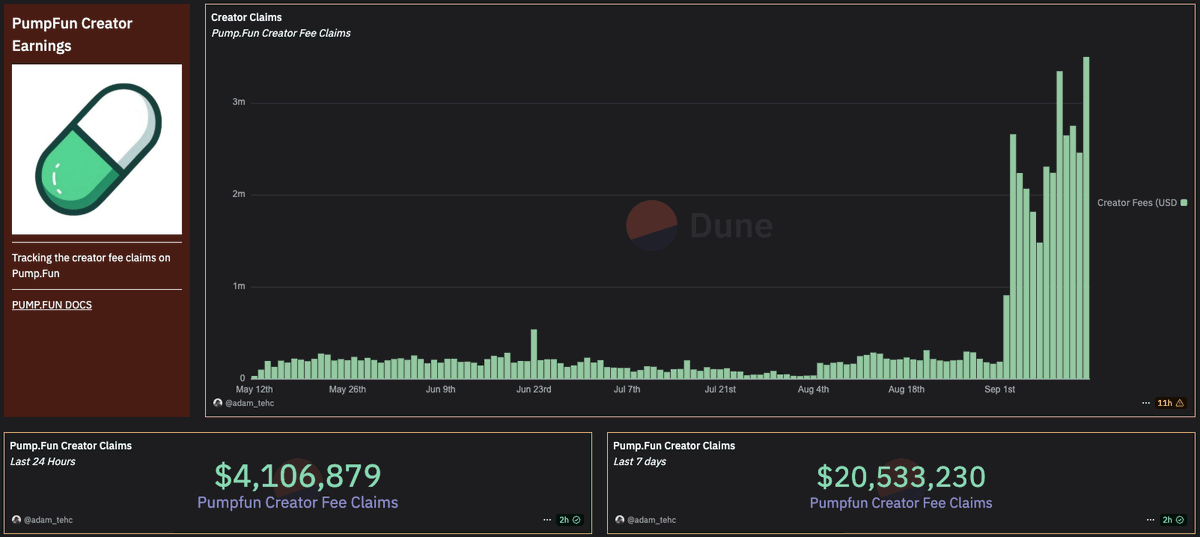Click the 'Tracking the creator fee claims' description text
Viewport: 1200px width, 537px height.
[x=91, y=265]
